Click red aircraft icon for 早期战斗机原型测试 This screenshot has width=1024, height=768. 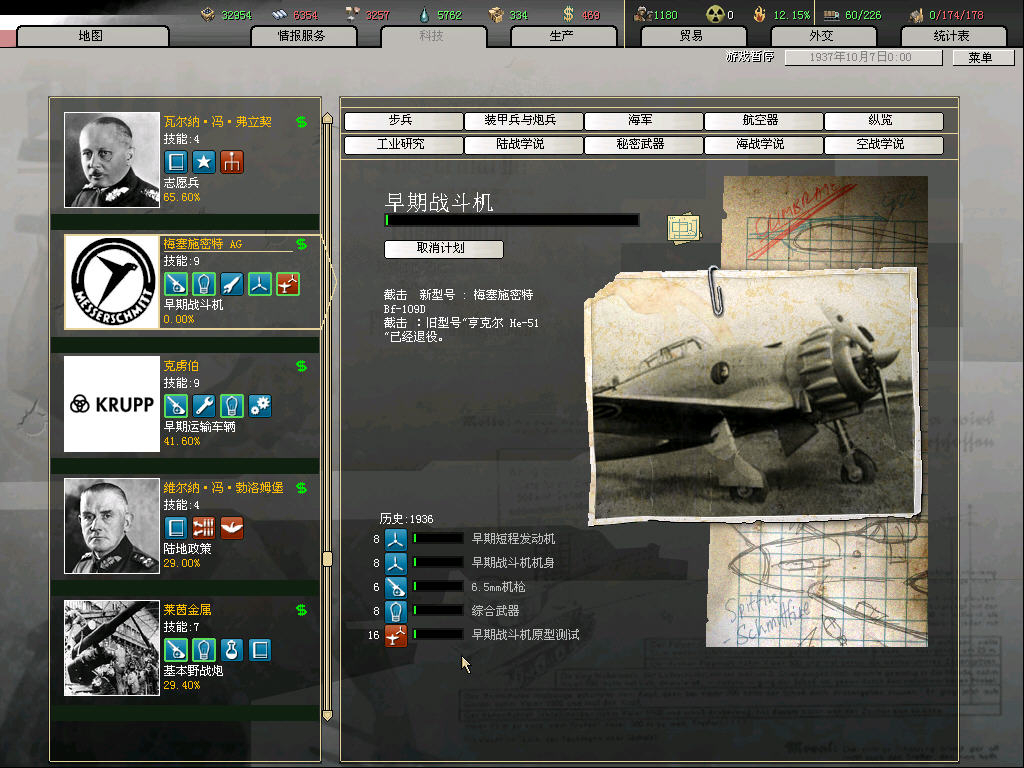[x=396, y=636]
